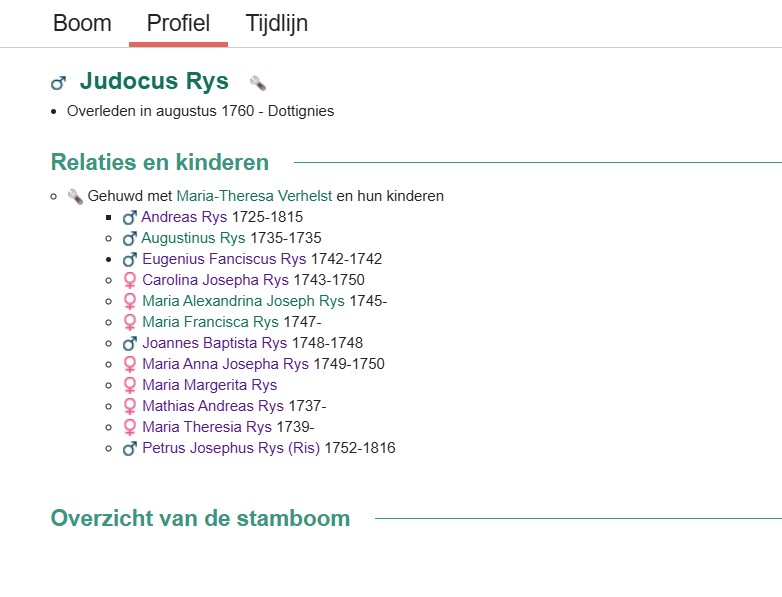Click the male icon before Petrus Josephus Rys
This screenshot has width=782, height=597.
pyautogui.click(x=129, y=448)
